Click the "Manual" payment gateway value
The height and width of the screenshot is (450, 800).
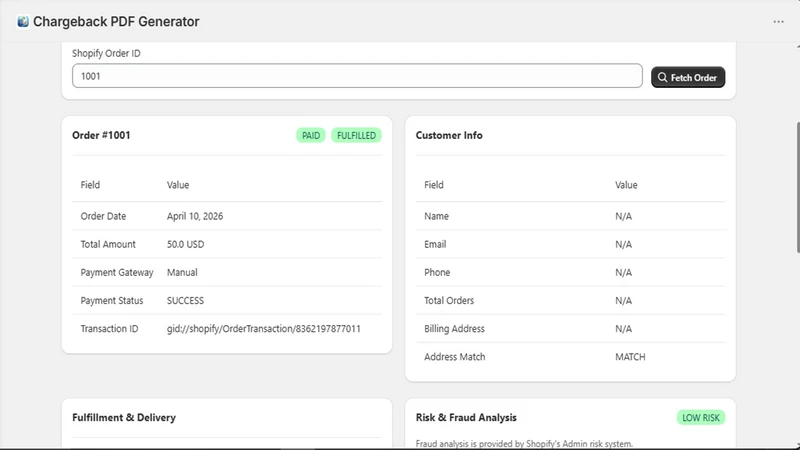click(182, 272)
